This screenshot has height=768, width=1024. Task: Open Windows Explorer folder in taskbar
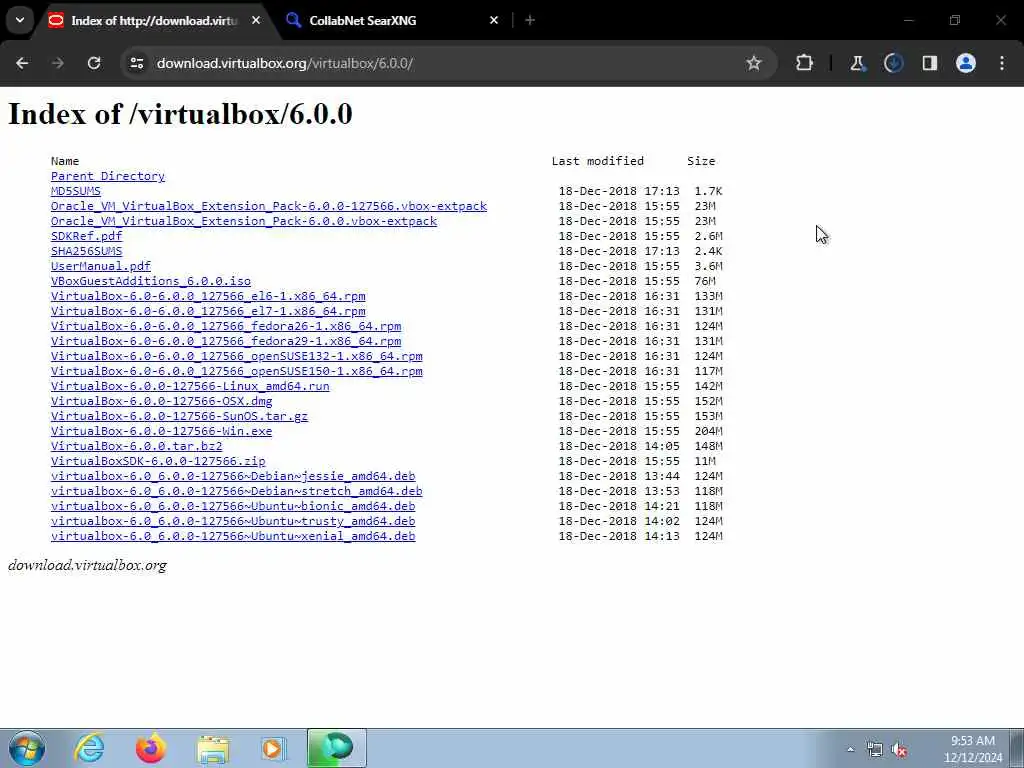(213, 748)
